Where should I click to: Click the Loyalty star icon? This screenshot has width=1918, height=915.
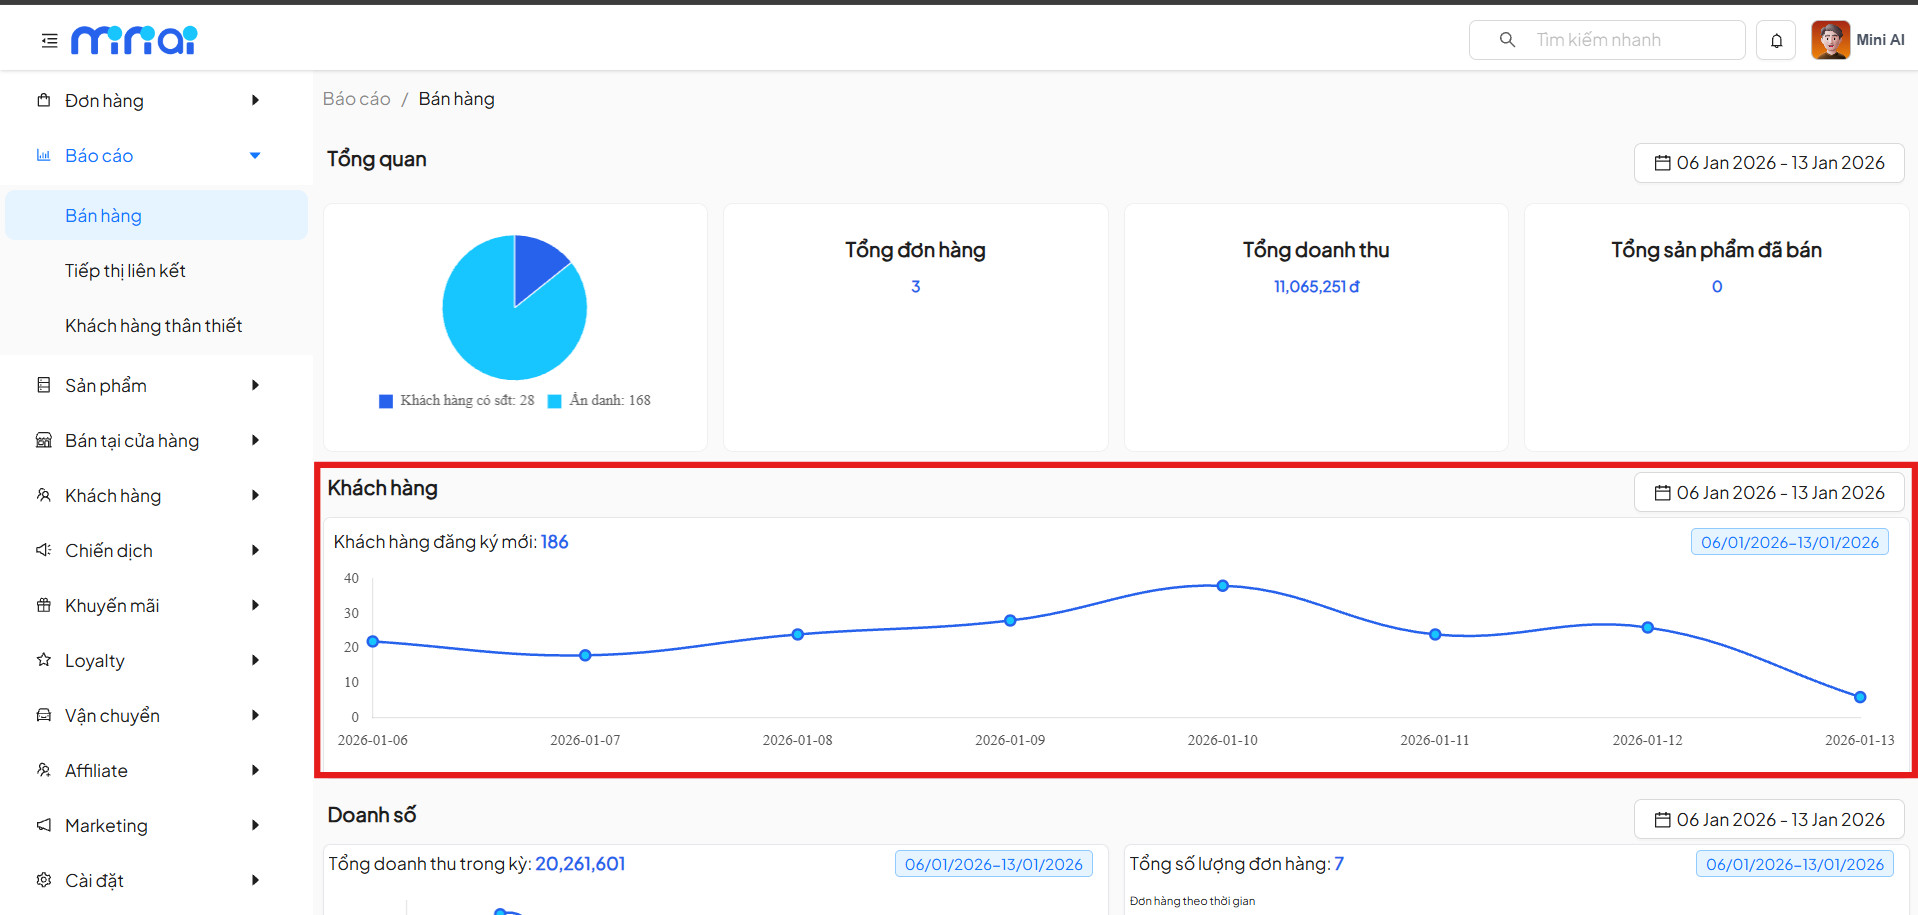point(44,660)
